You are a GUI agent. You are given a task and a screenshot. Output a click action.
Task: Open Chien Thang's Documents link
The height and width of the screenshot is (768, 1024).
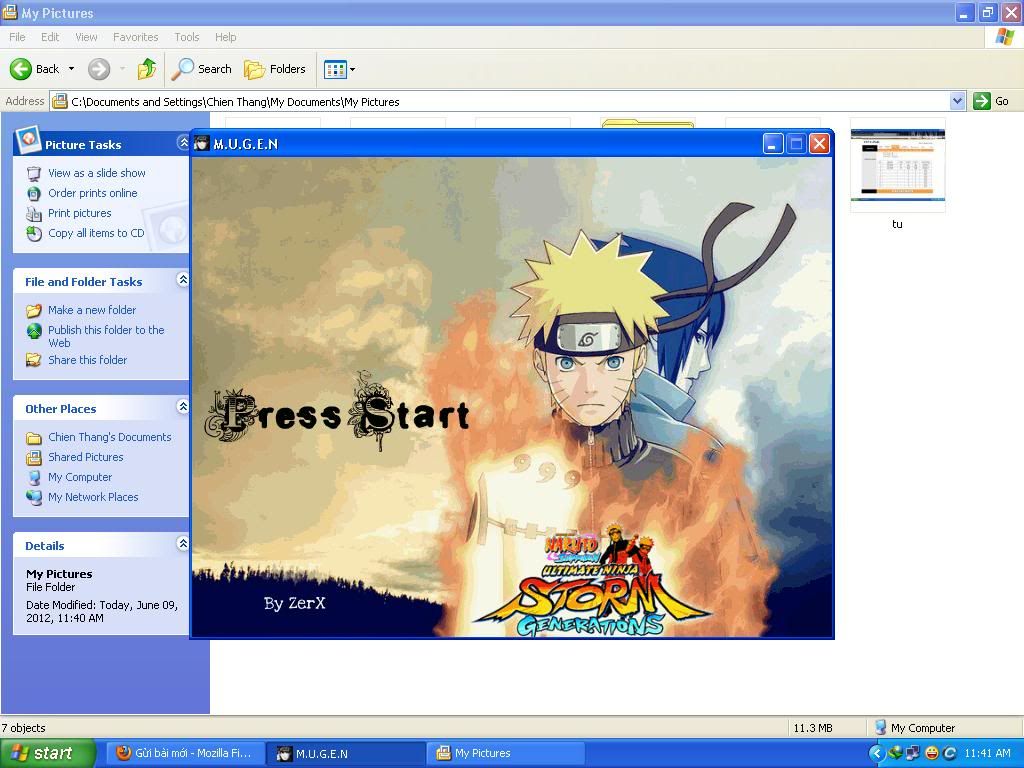click(110, 437)
